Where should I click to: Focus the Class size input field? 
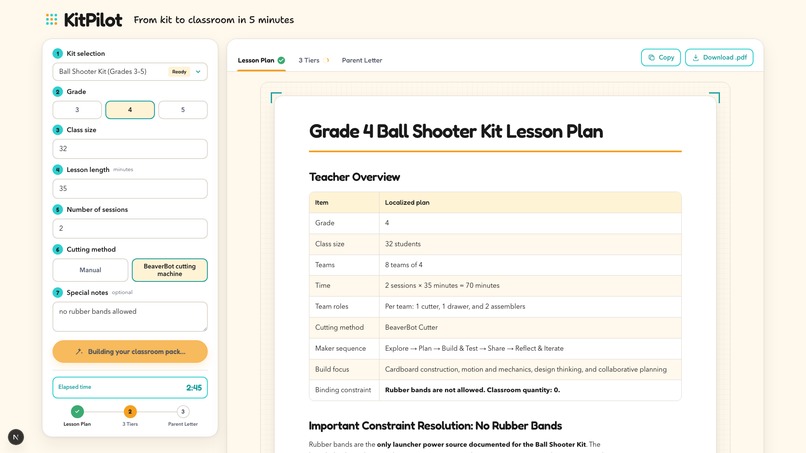(130, 149)
